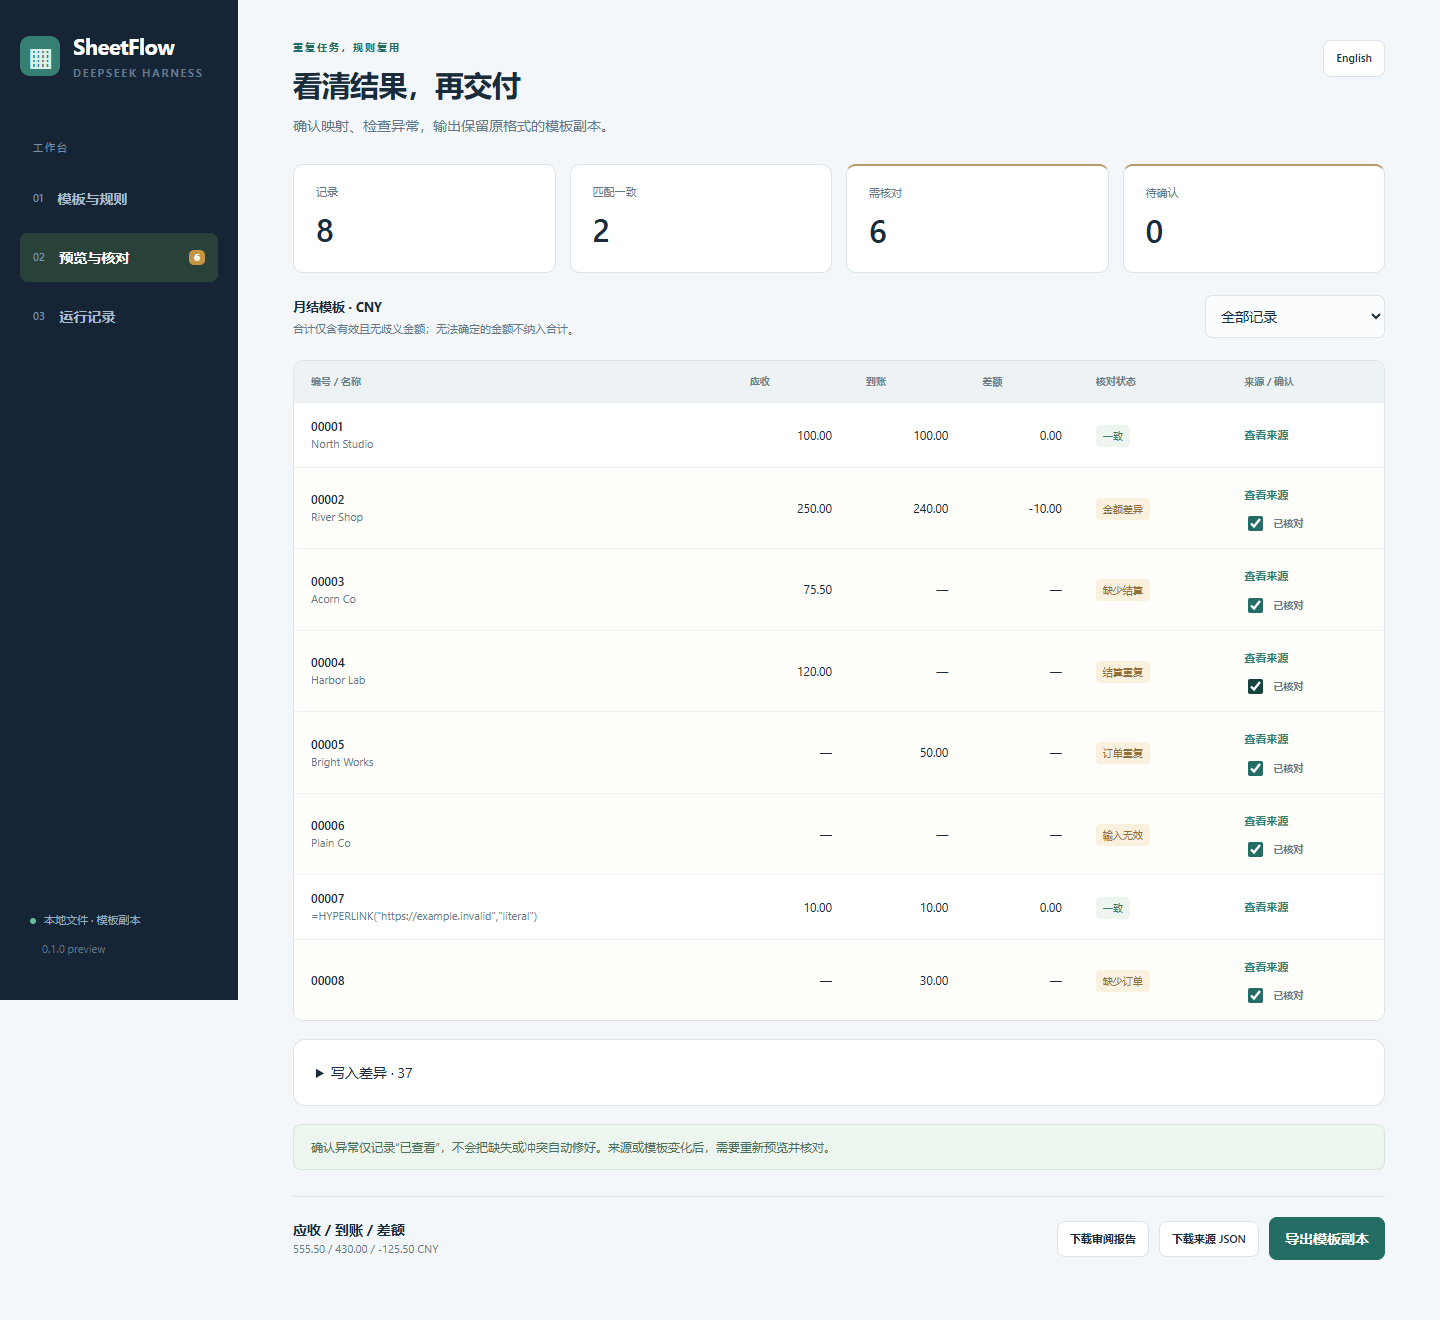Open 查看来源 for 00004 Harbor Lab
The image size is (1440, 1320).
(1266, 658)
